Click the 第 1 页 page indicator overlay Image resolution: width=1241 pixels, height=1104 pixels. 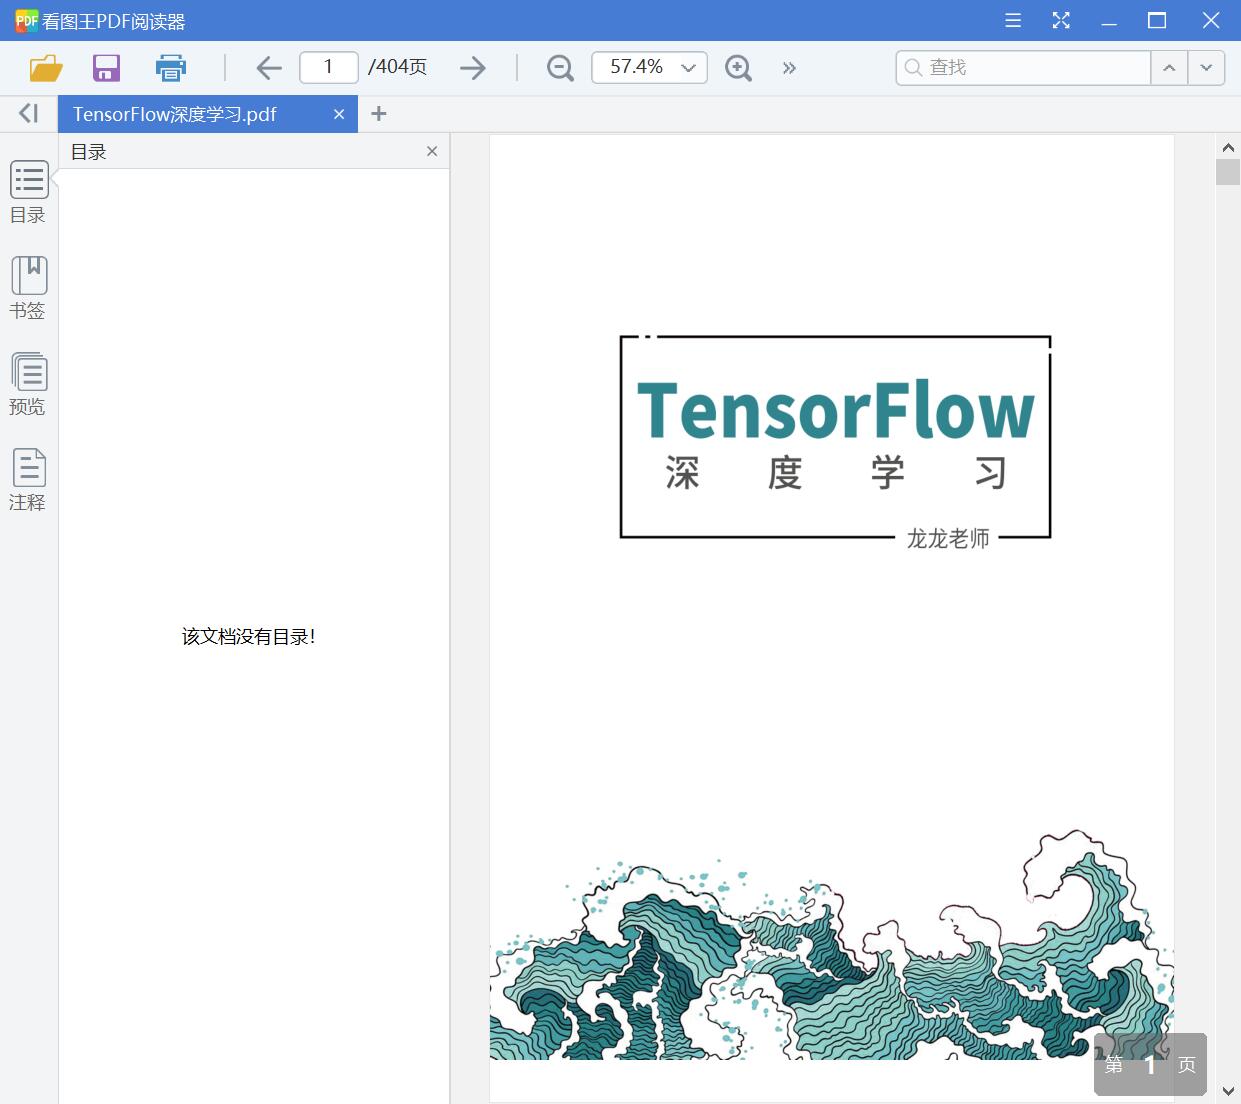pyautogui.click(x=1150, y=1064)
